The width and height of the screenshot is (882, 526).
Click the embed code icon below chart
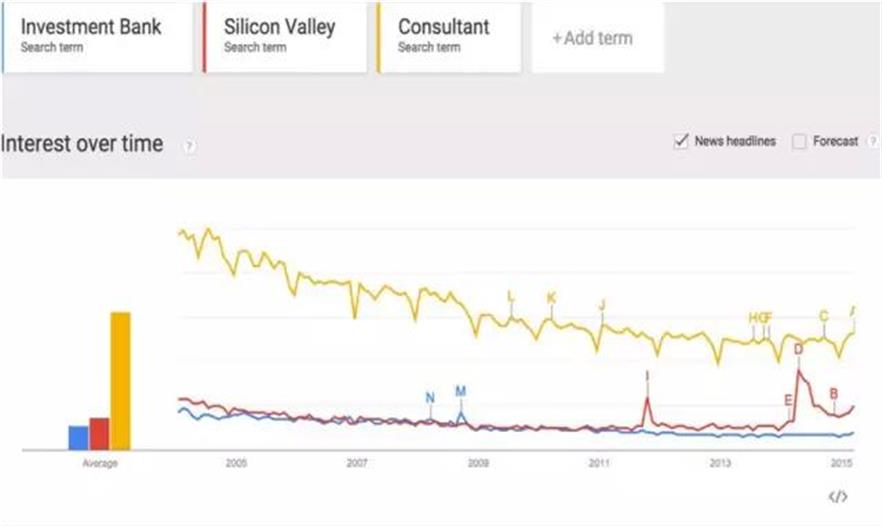pos(838,496)
